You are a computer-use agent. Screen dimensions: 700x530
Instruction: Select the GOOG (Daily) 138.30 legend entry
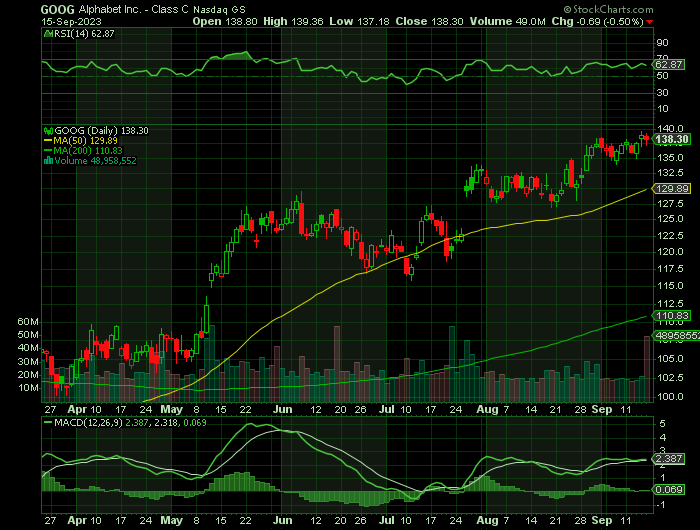pyautogui.click(x=101, y=131)
